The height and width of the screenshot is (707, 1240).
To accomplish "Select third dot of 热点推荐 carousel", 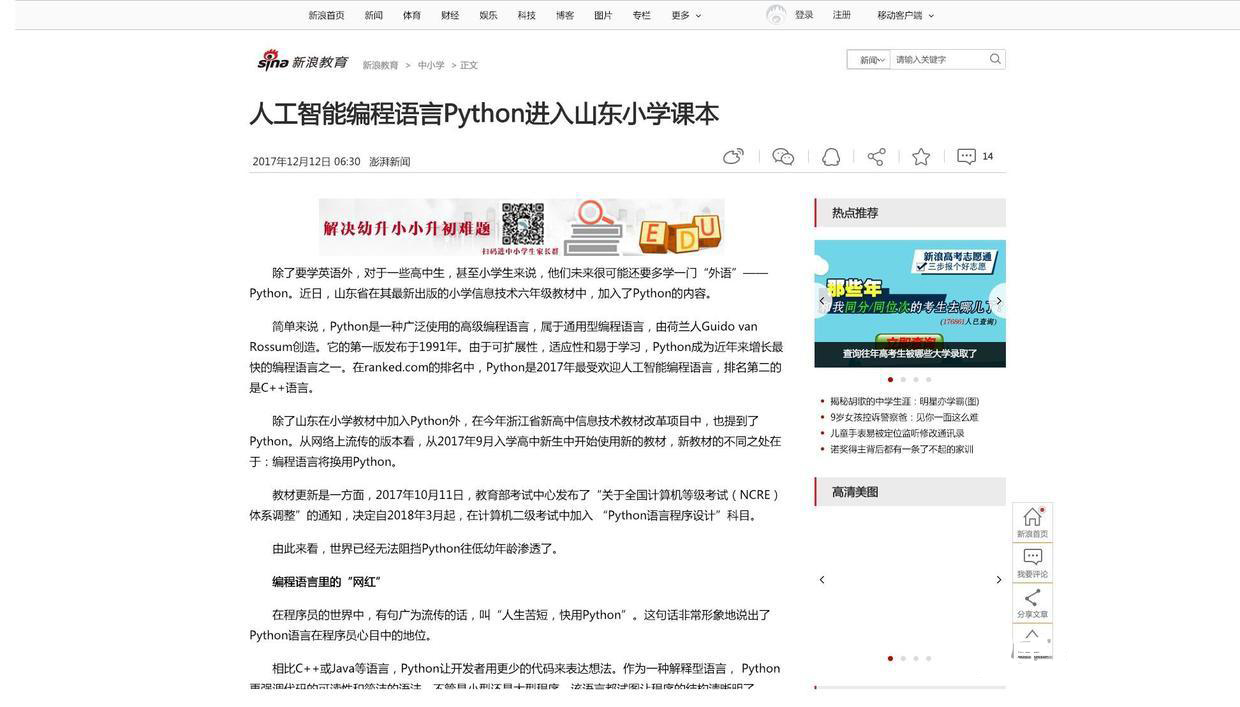I will tap(915, 380).
